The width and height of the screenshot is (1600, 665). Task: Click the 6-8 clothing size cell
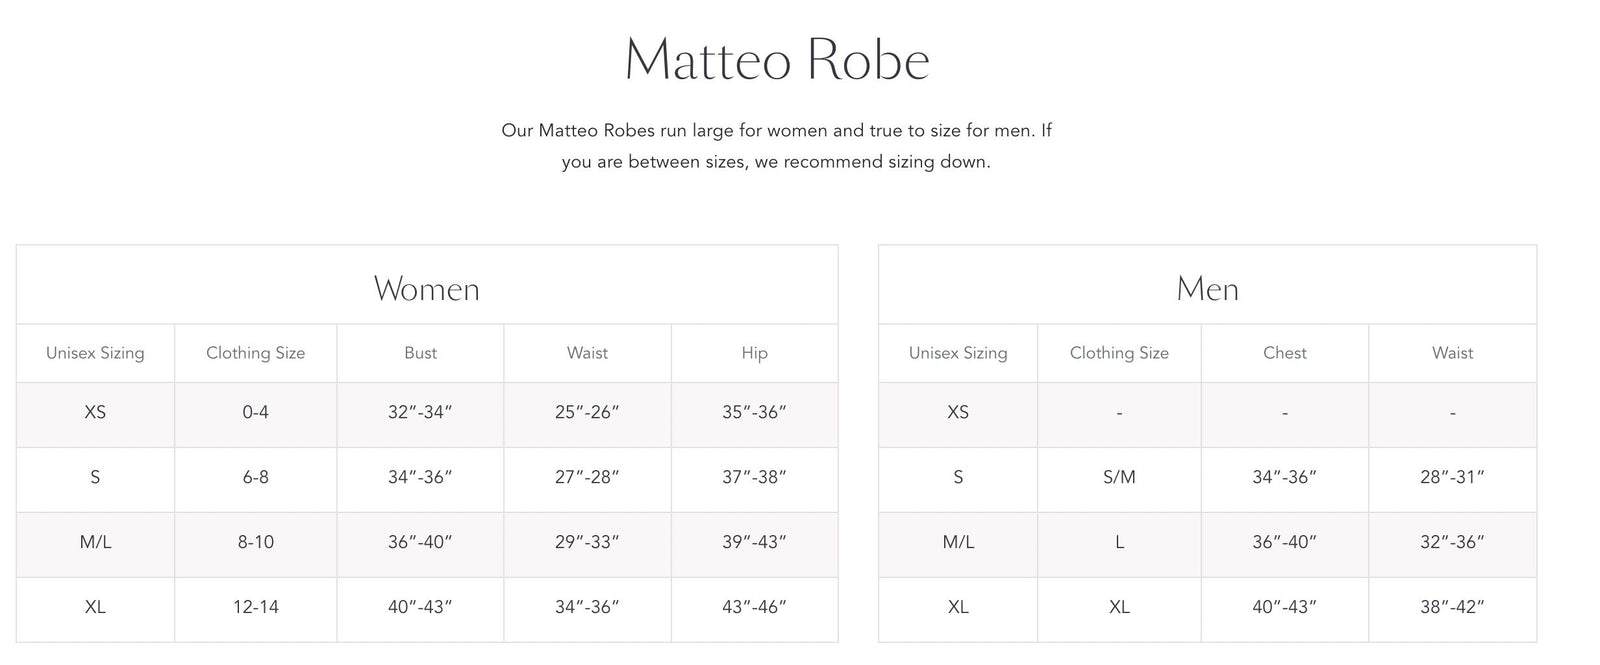(x=255, y=477)
